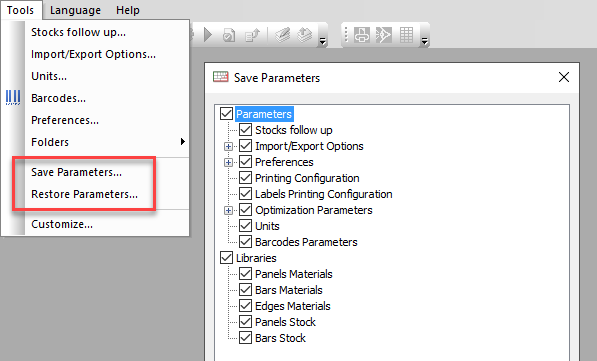
Task: Expand the Preferences tree node
Action: pos(228,162)
